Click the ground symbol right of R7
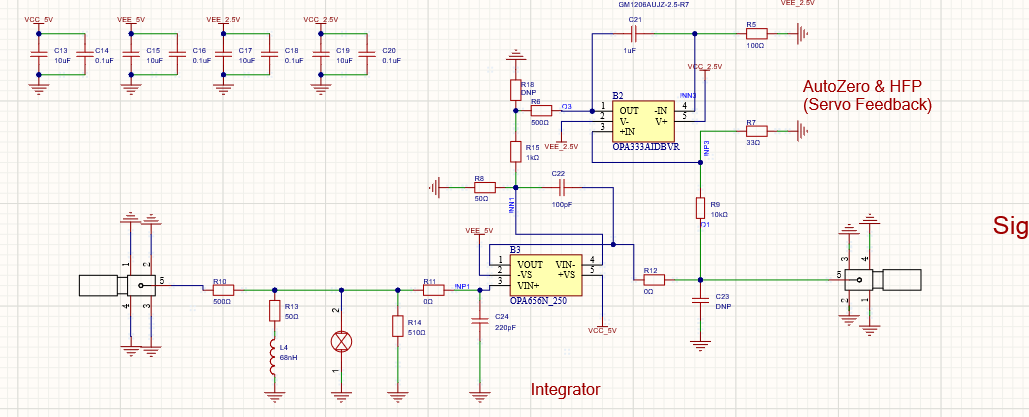 [802, 131]
